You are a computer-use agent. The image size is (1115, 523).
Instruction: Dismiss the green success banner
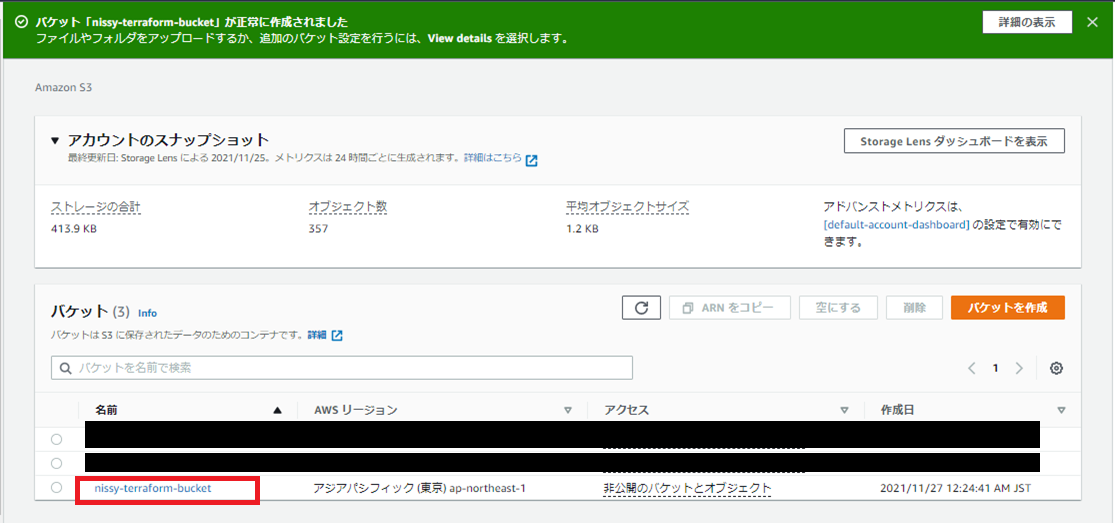tap(1093, 21)
